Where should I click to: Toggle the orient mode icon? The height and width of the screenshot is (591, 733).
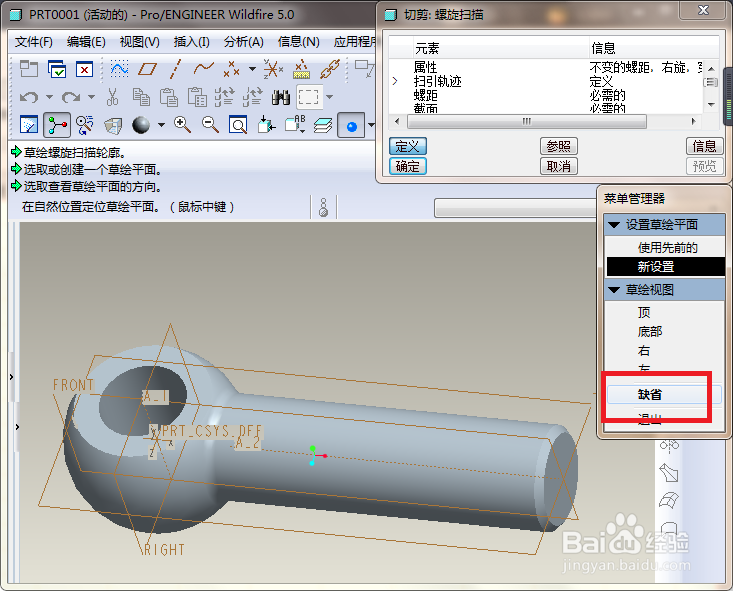(x=85, y=125)
